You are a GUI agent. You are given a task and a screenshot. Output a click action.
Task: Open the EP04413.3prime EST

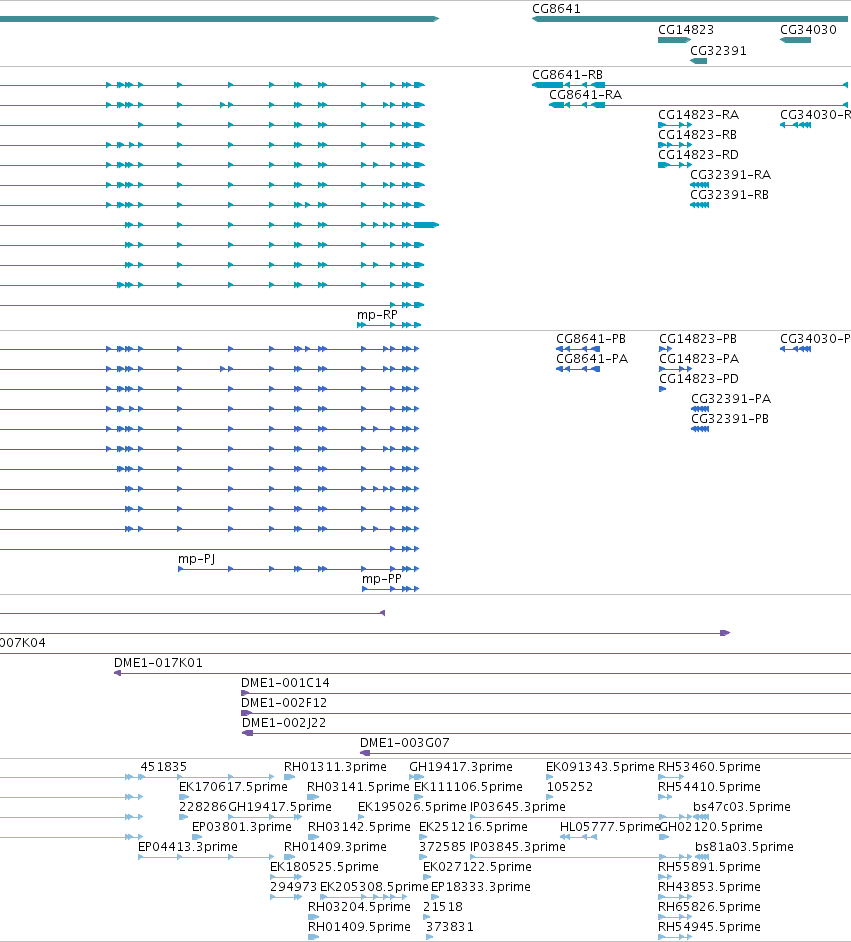coord(206,857)
